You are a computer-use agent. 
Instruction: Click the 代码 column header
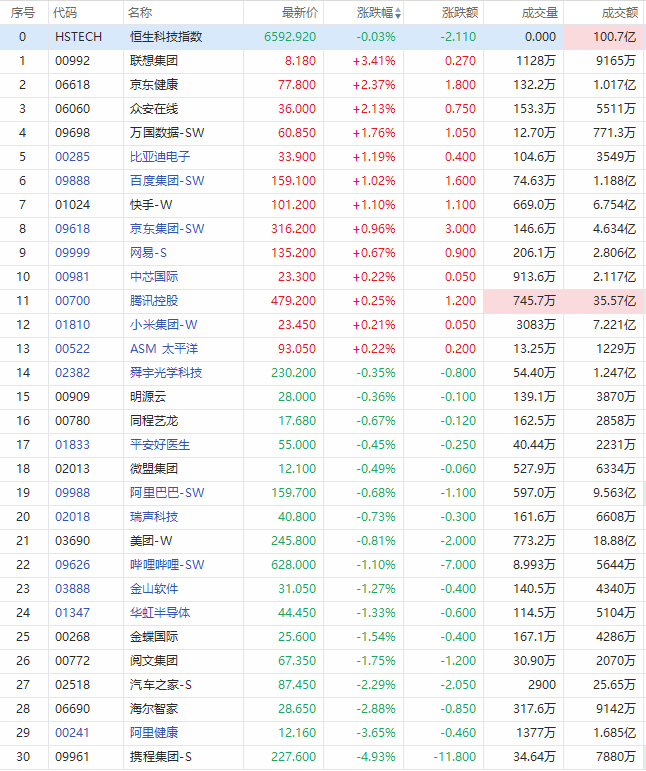pos(65,13)
